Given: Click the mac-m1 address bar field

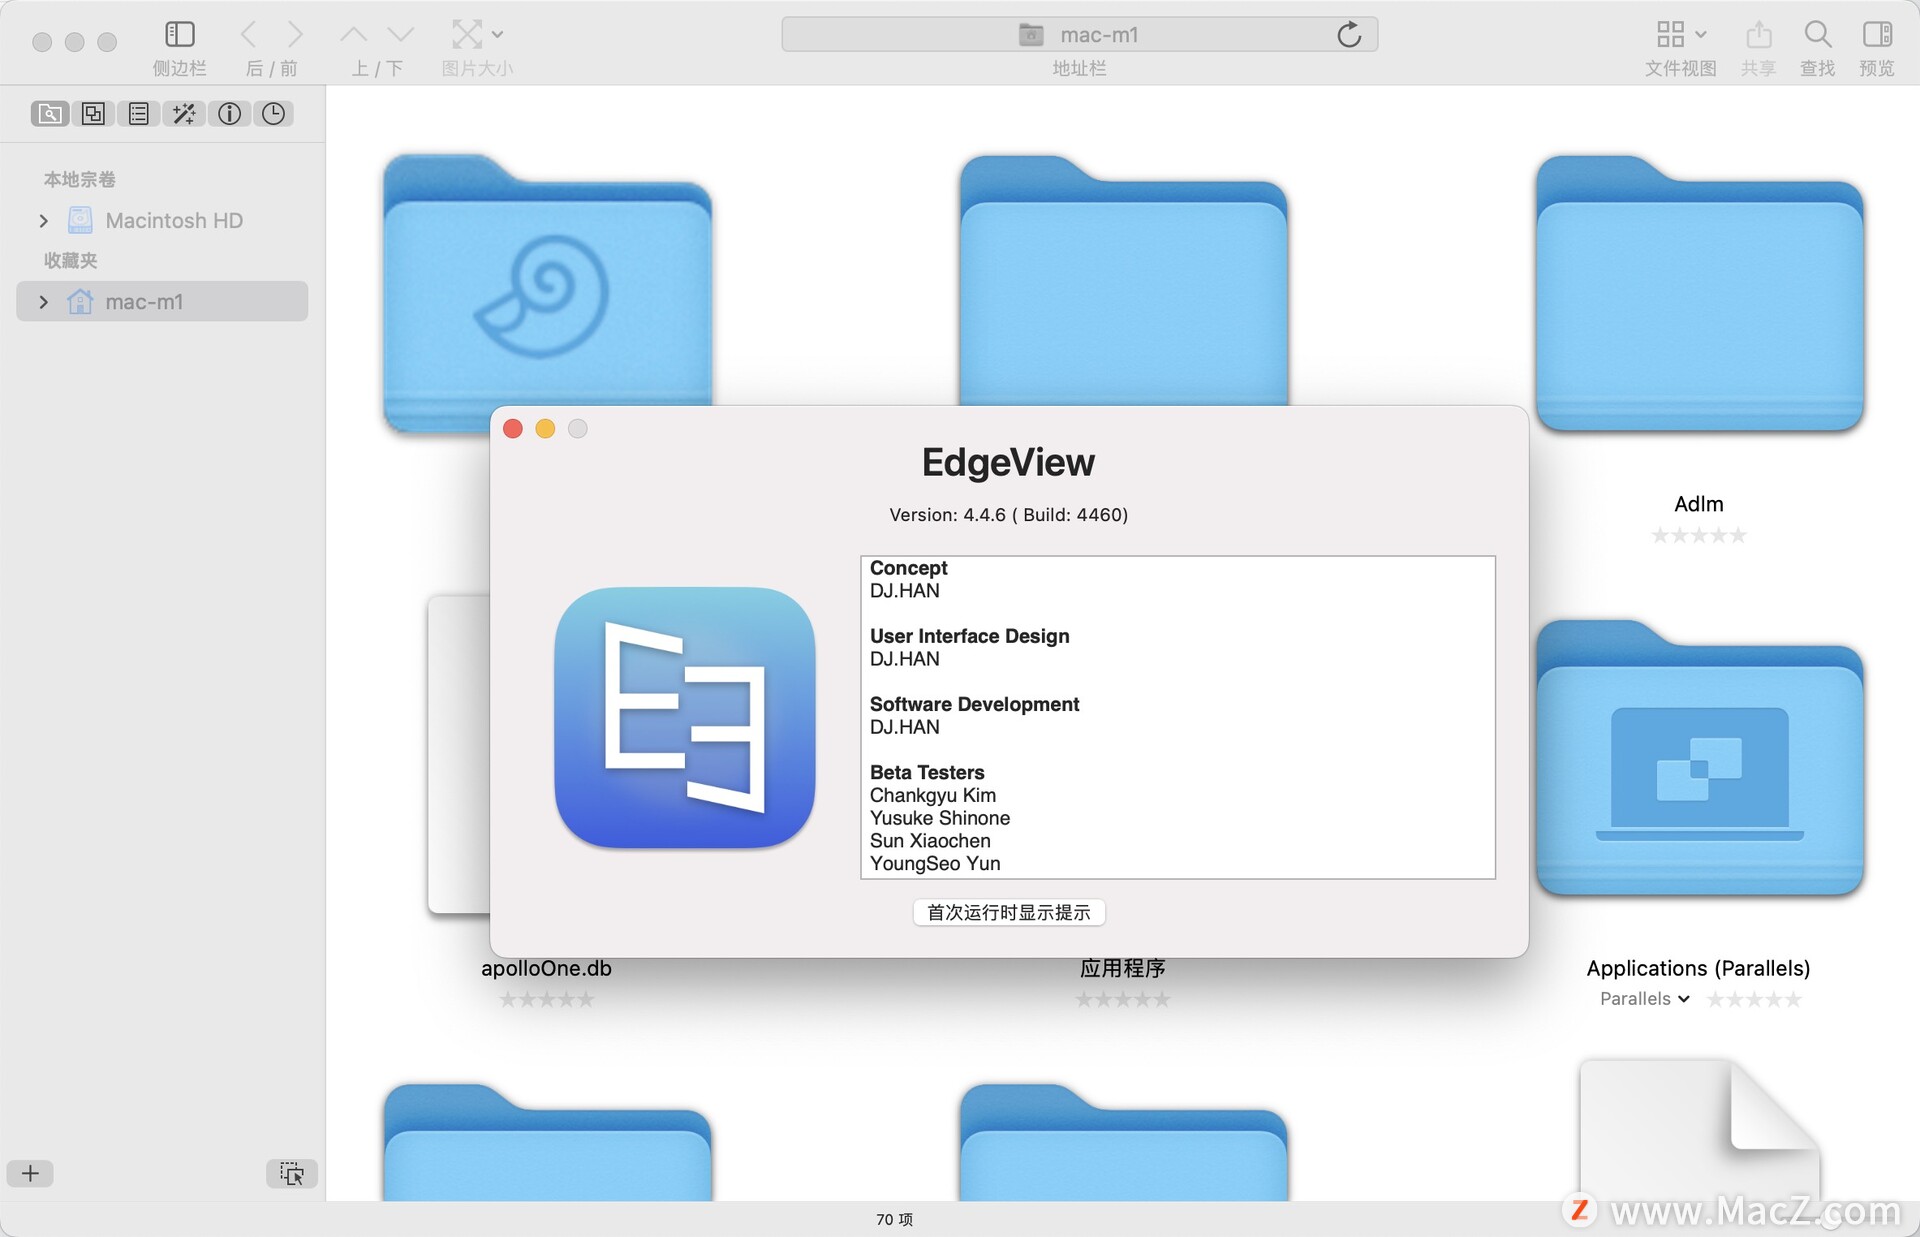Looking at the screenshot, I should tap(1079, 34).
